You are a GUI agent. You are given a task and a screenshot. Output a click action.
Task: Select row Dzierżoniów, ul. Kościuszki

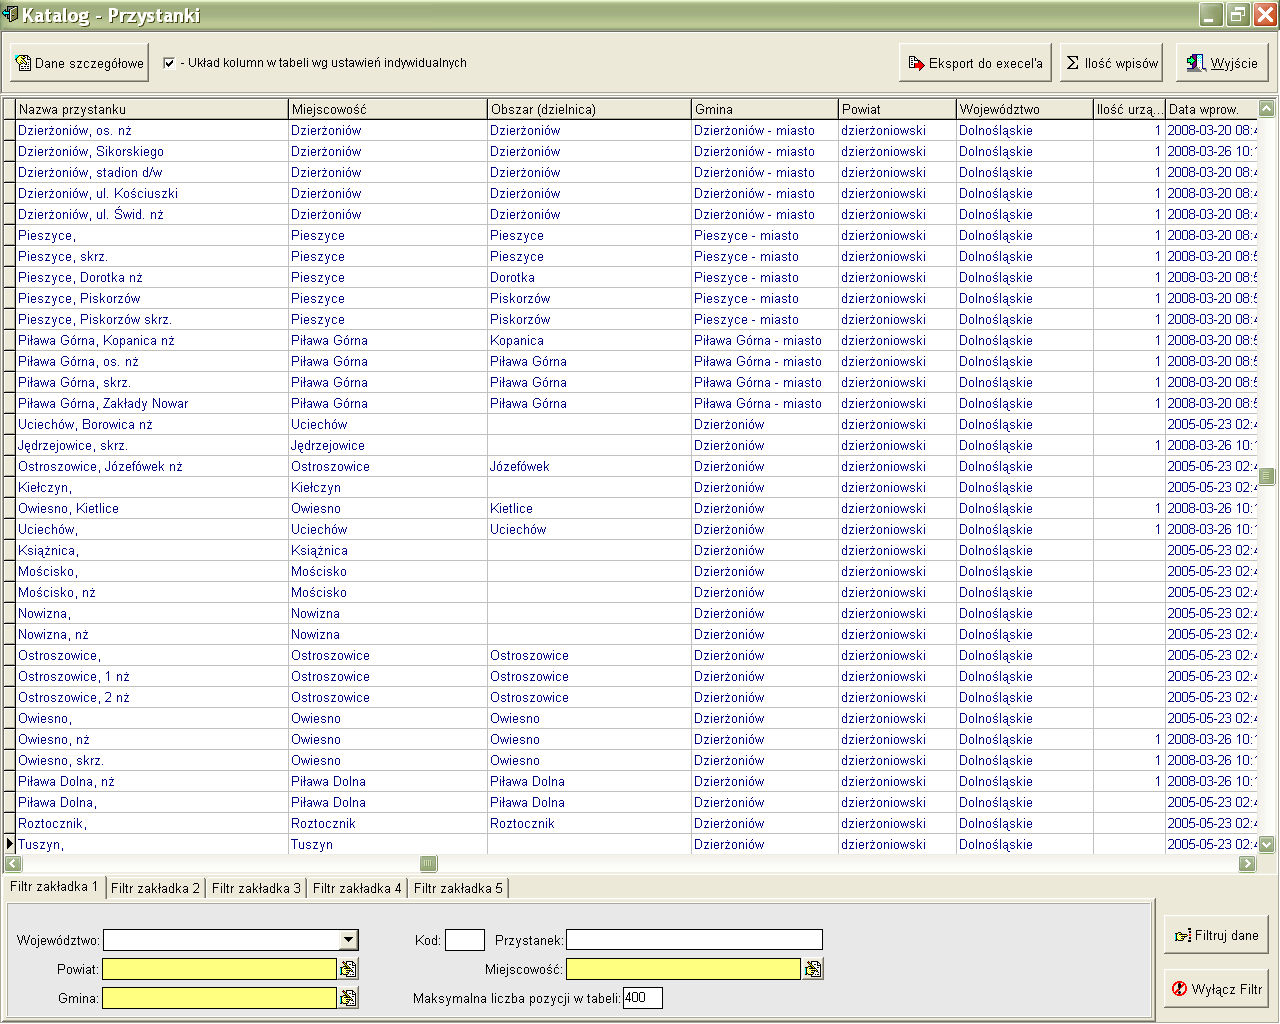click(636, 194)
